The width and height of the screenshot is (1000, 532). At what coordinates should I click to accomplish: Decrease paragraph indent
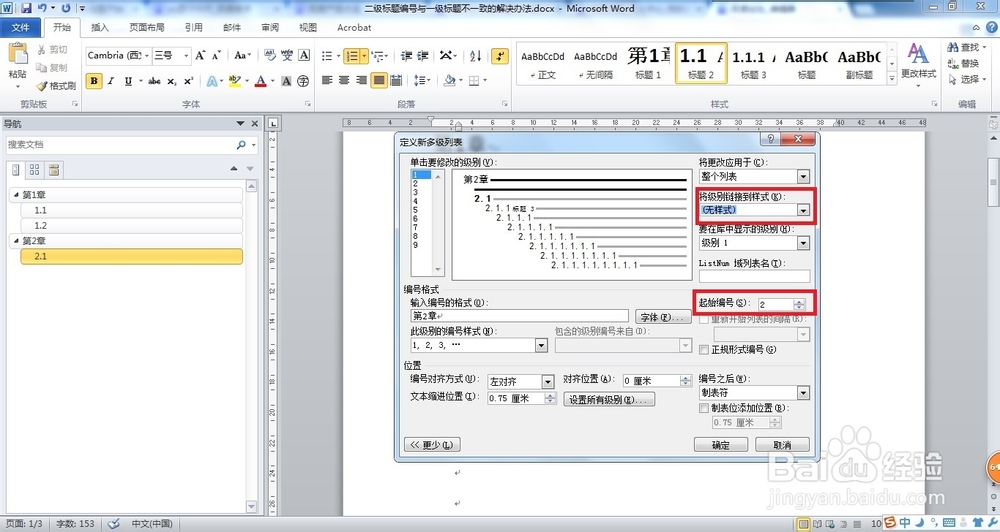(x=406, y=56)
